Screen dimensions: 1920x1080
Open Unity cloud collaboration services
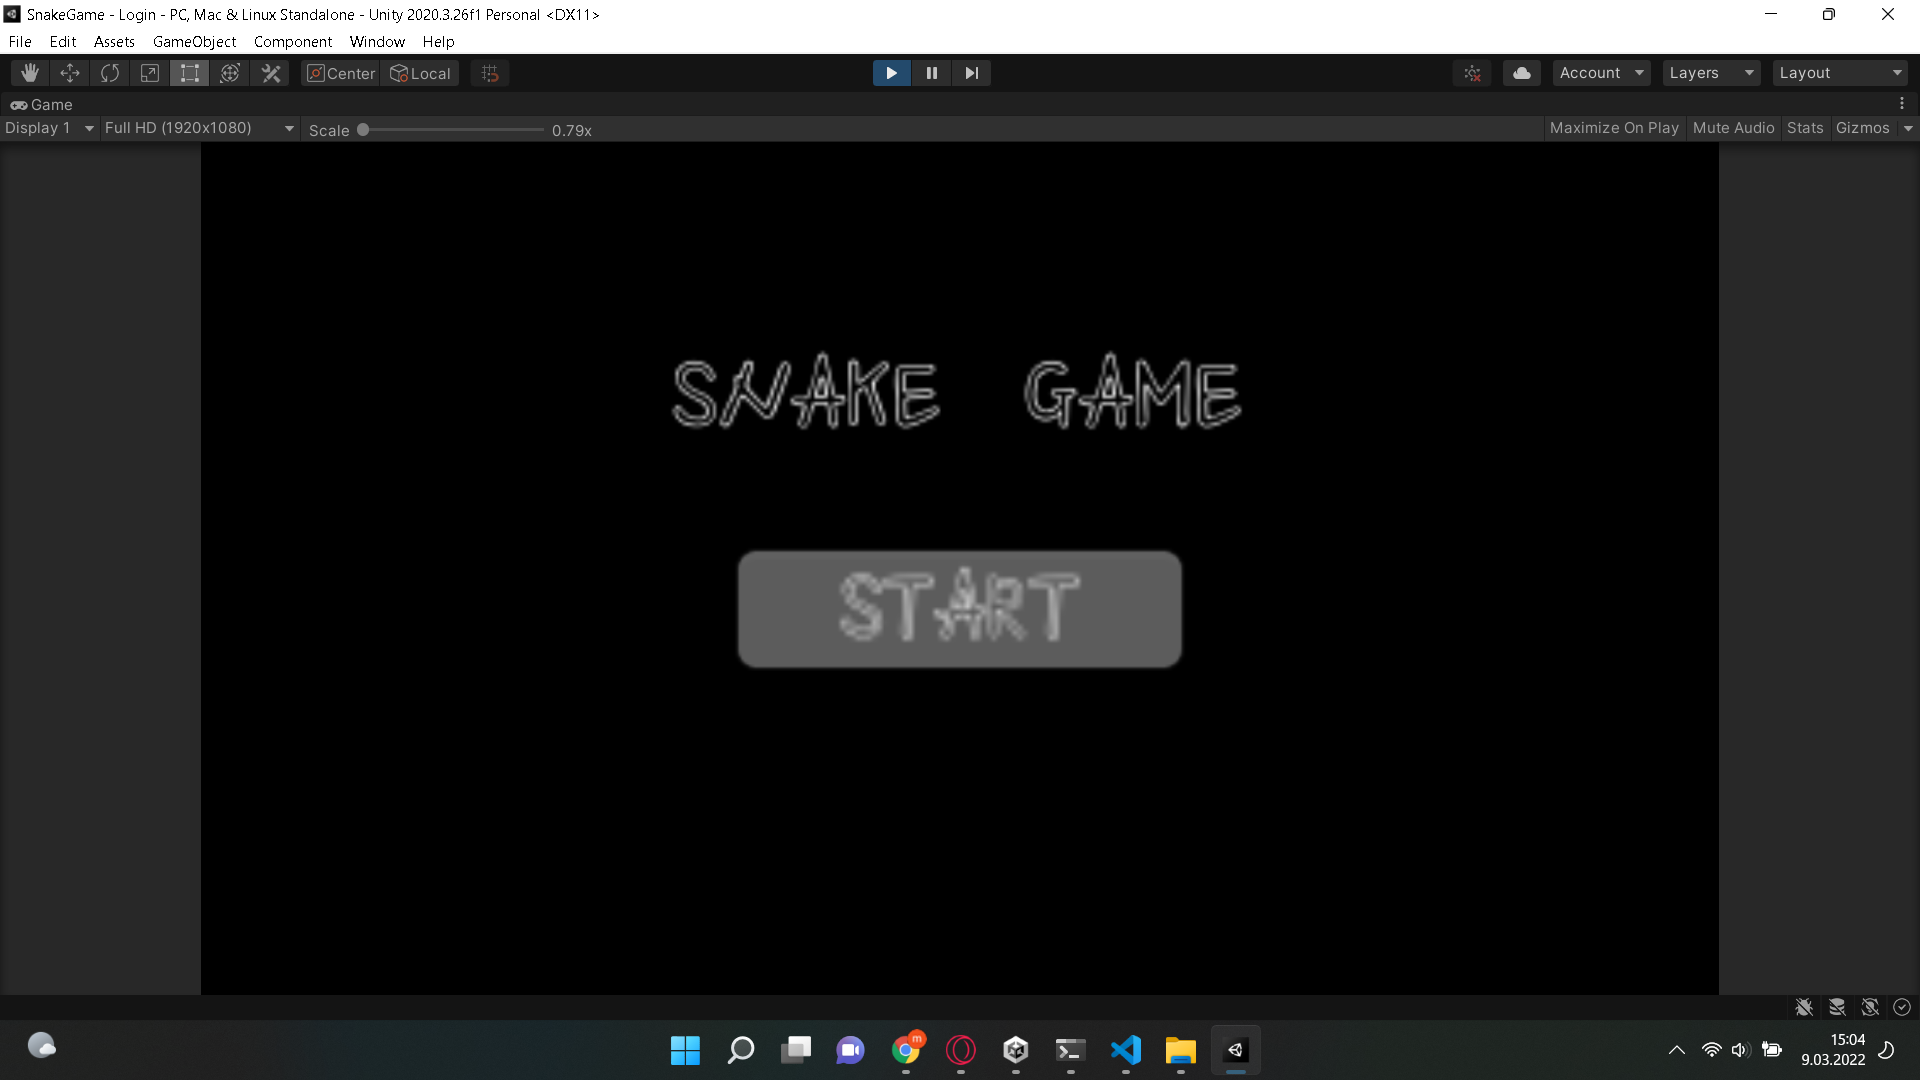tap(1521, 72)
